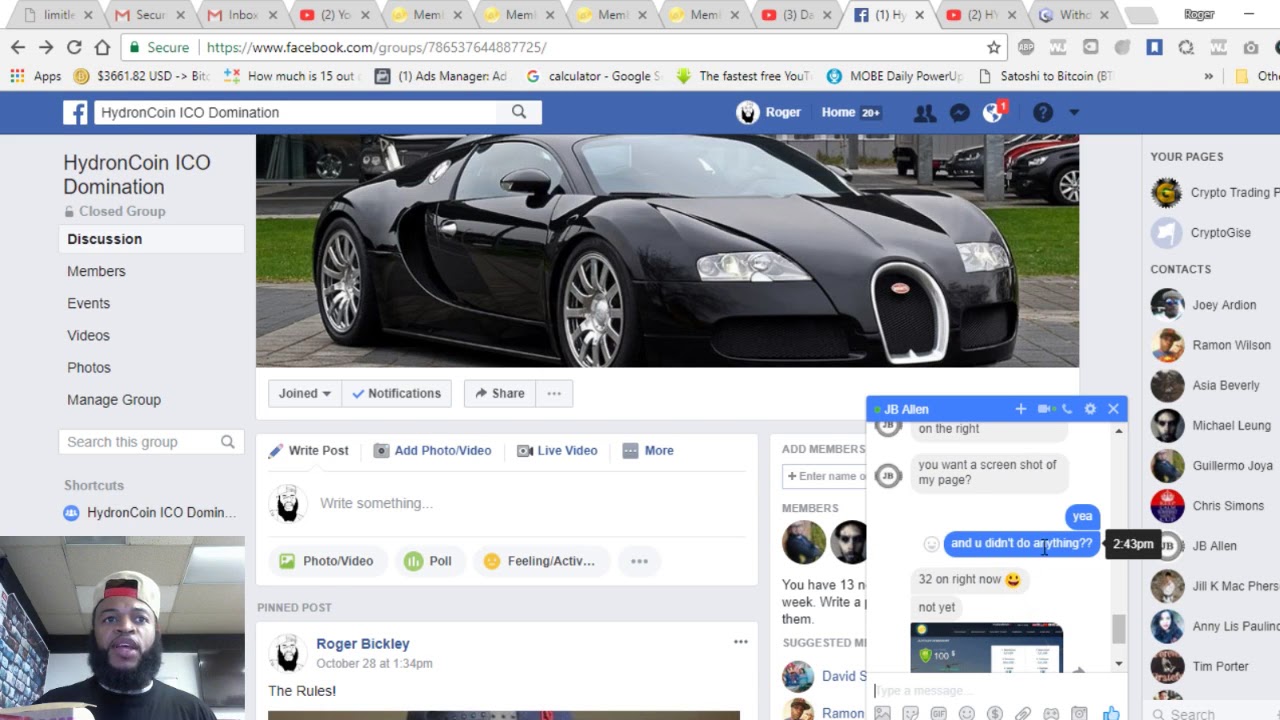Choose a sticker in the chat window
Image resolution: width=1280 pixels, height=720 pixels.
pyautogui.click(x=910, y=713)
